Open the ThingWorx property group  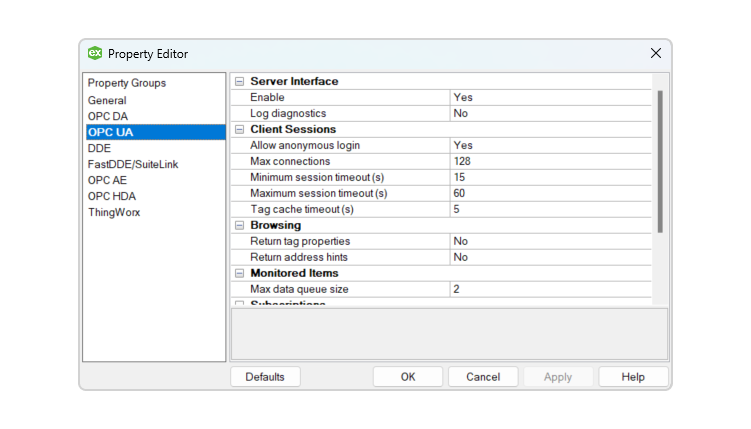pos(114,212)
